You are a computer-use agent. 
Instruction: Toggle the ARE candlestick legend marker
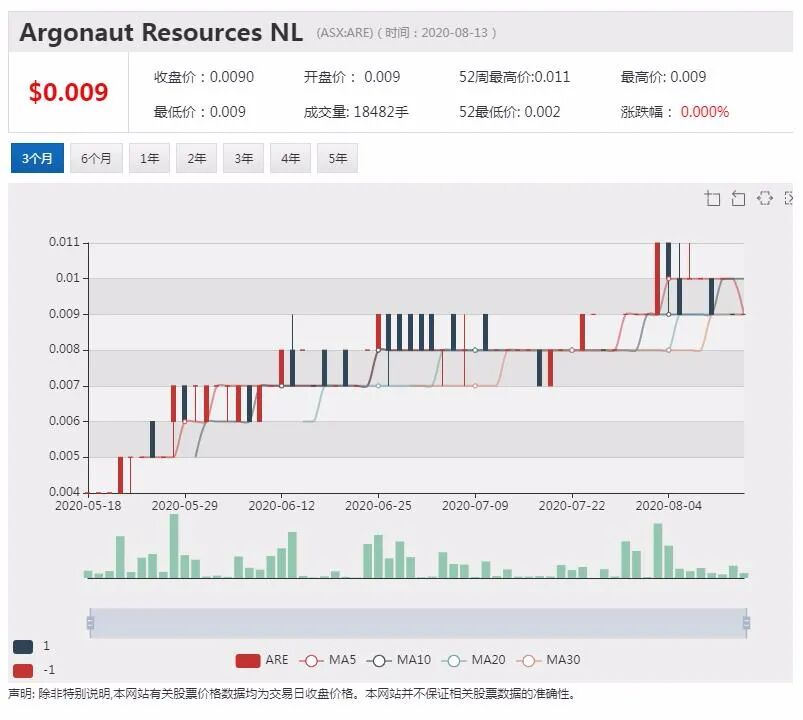[x=247, y=661]
